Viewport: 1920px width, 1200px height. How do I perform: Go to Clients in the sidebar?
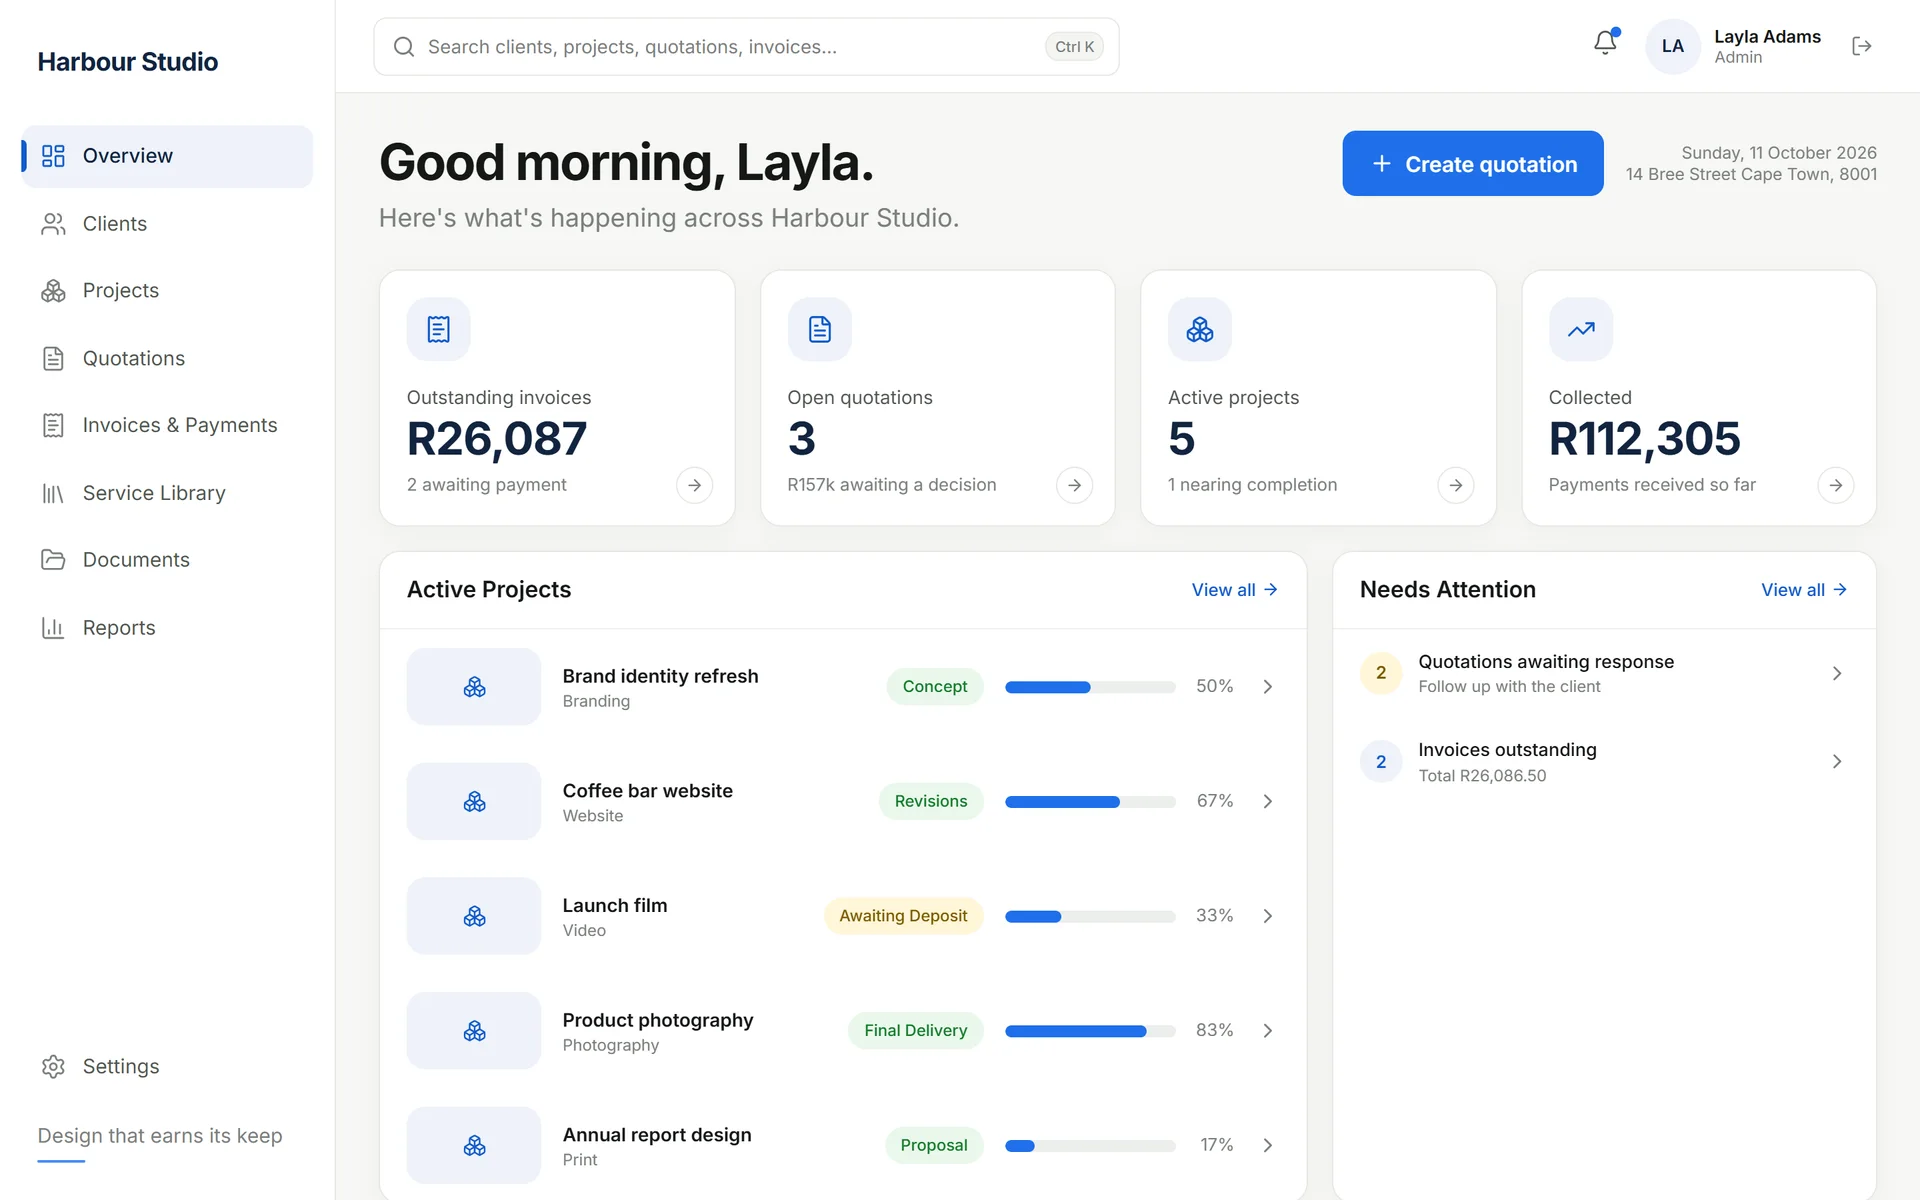pos(167,224)
